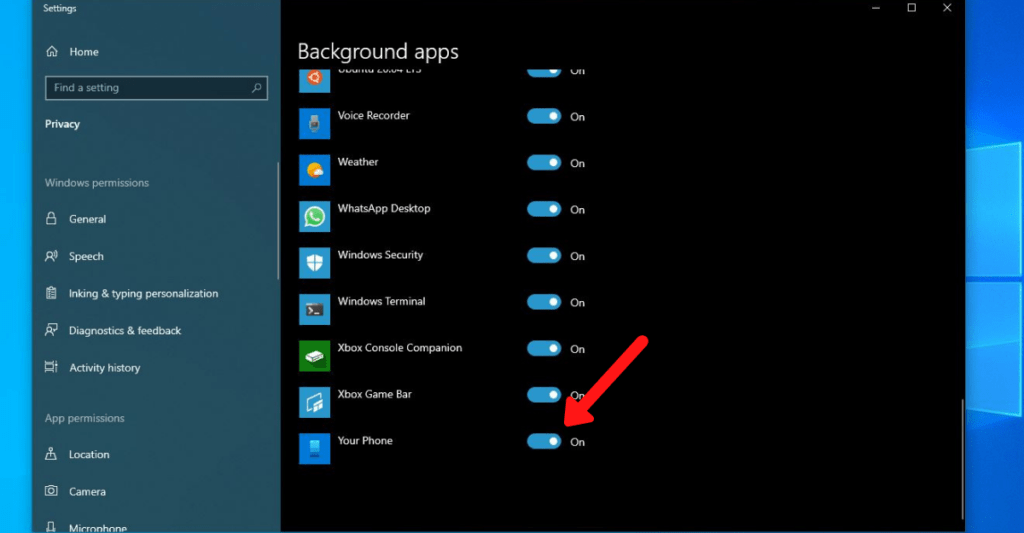
Task: Turn off Voice Recorder background toggle
Action: coord(544,116)
